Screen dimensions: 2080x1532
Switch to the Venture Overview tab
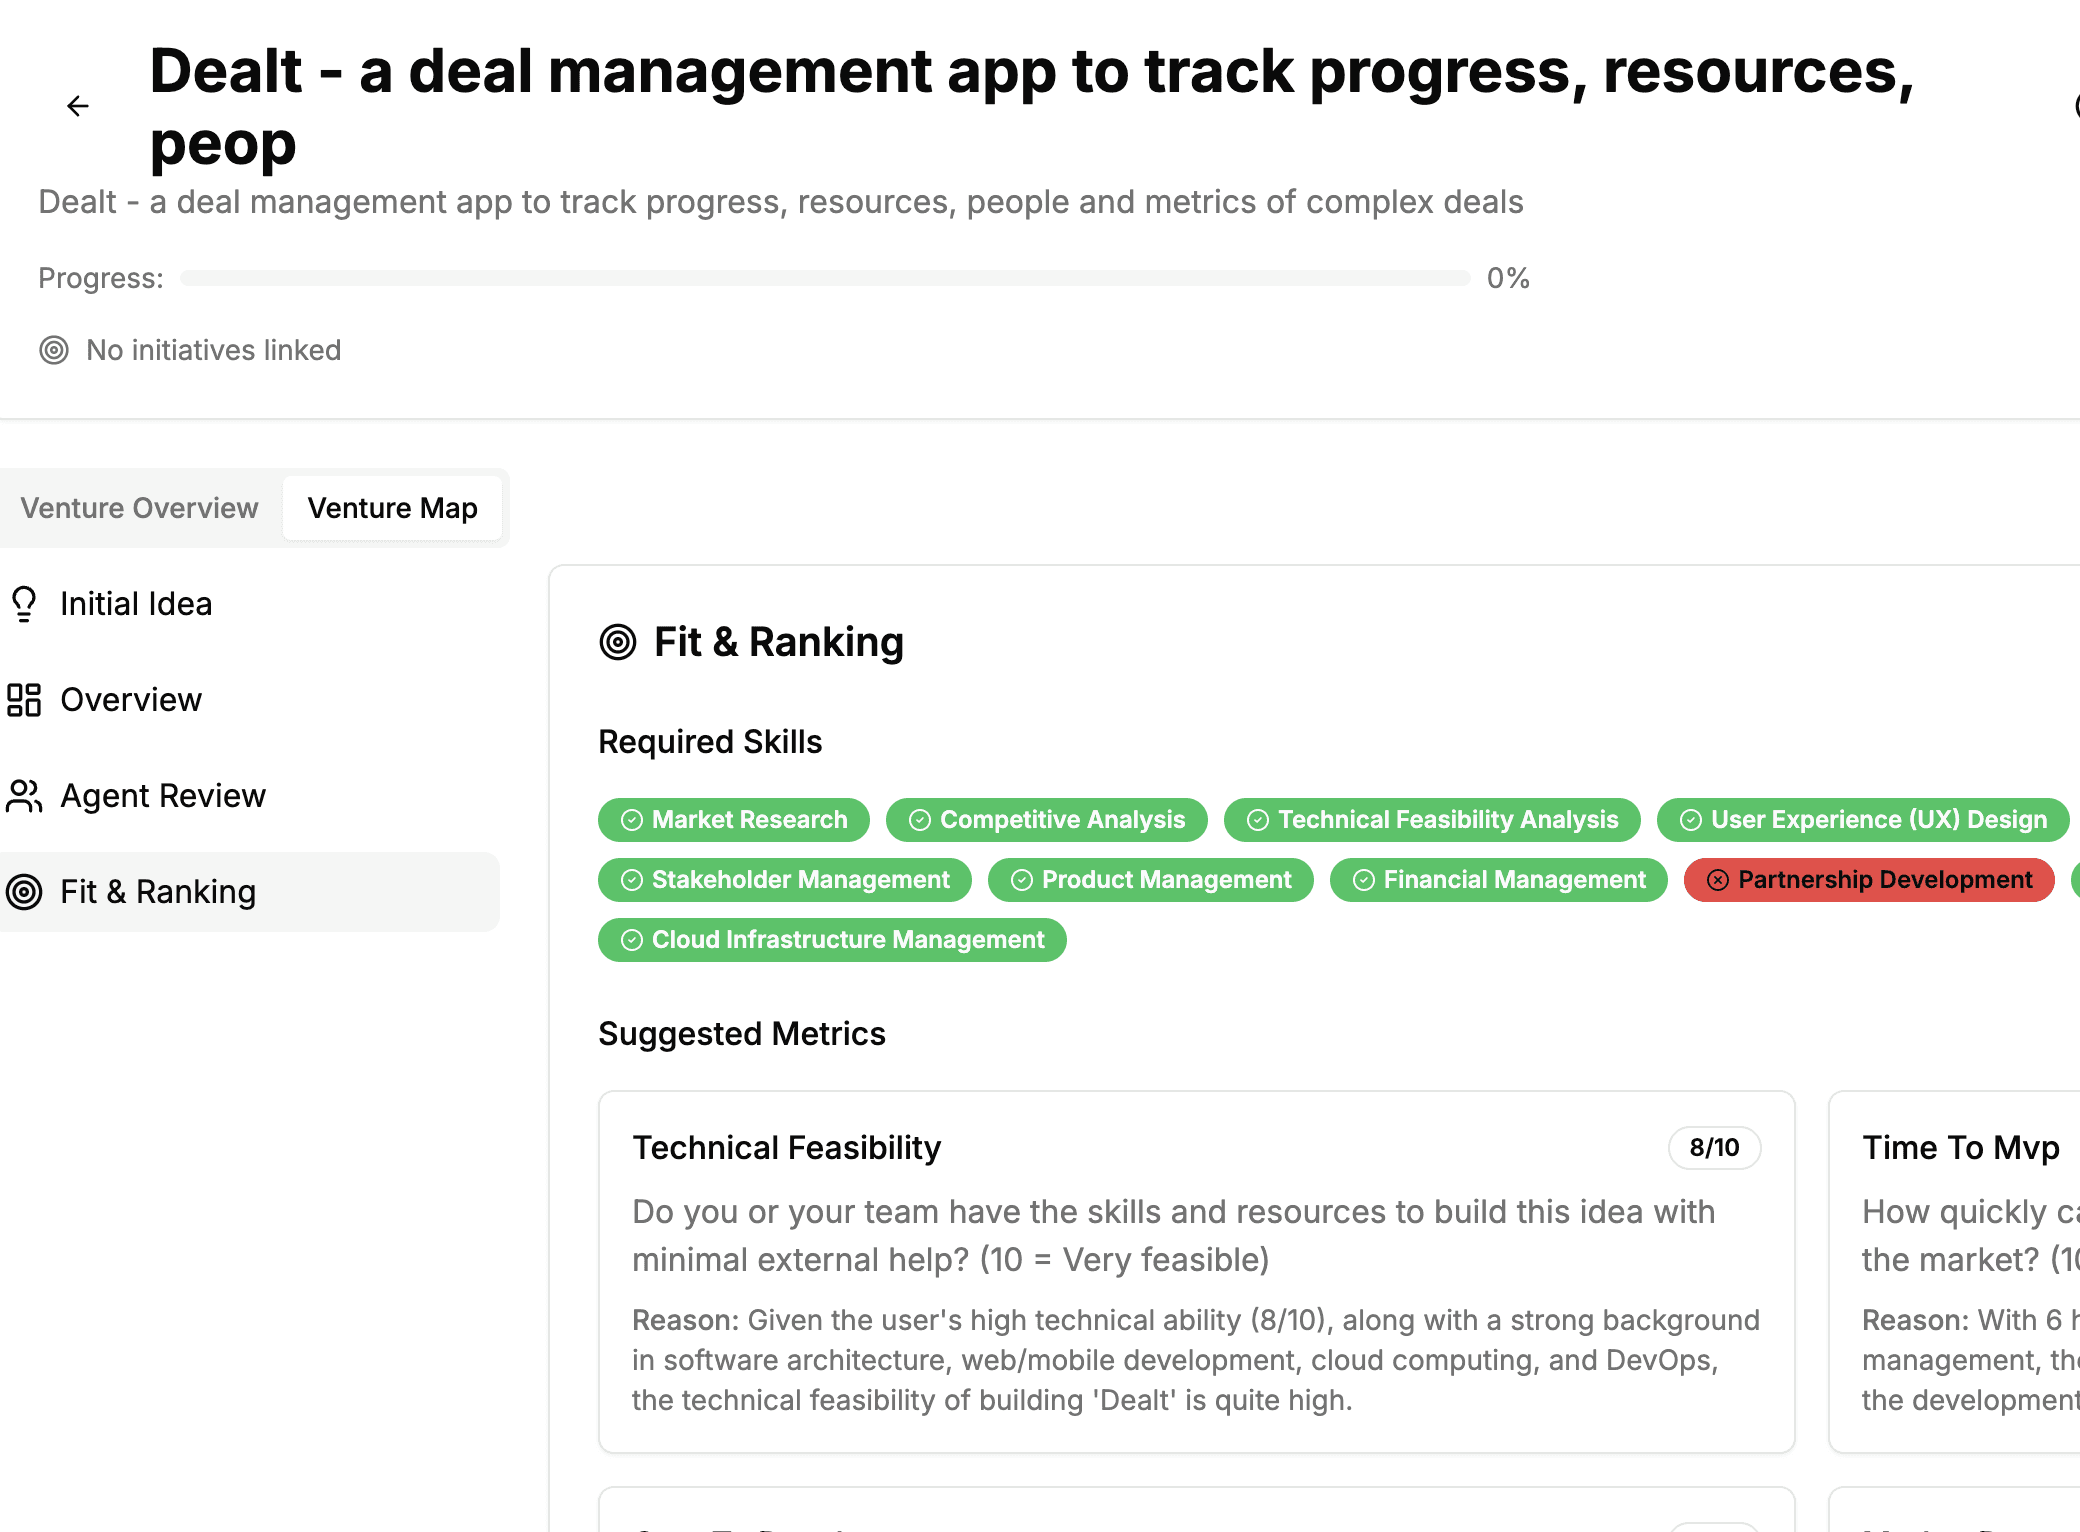[x=140, y=508]
